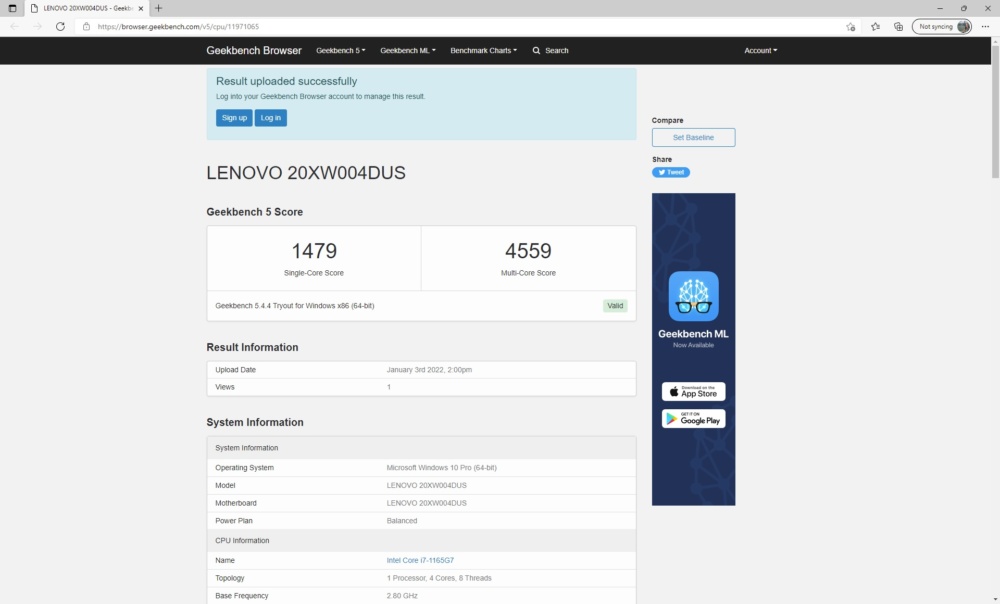Reload the page with refresh icon
This screenshot has width=1000, height=604.
(60, 27)
